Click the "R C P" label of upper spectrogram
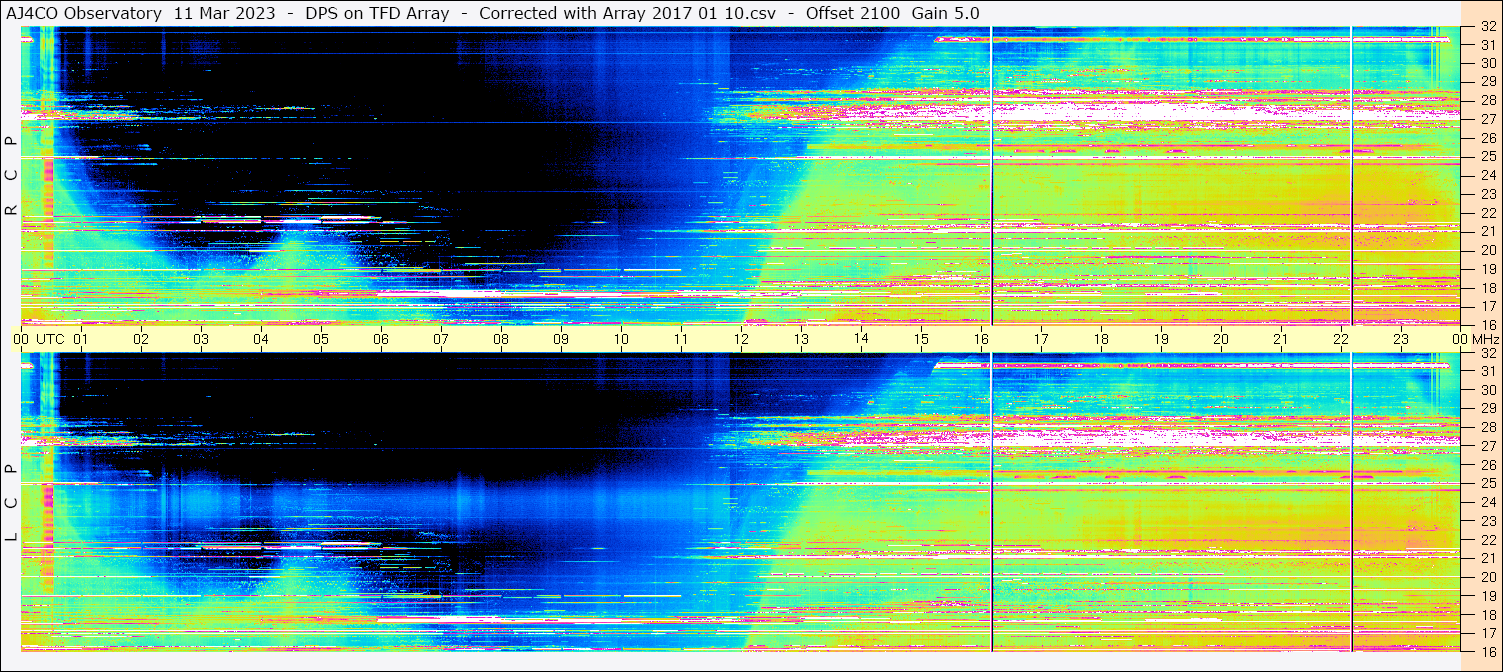This screenshot has width=1503, height=672. pos(12,176)
